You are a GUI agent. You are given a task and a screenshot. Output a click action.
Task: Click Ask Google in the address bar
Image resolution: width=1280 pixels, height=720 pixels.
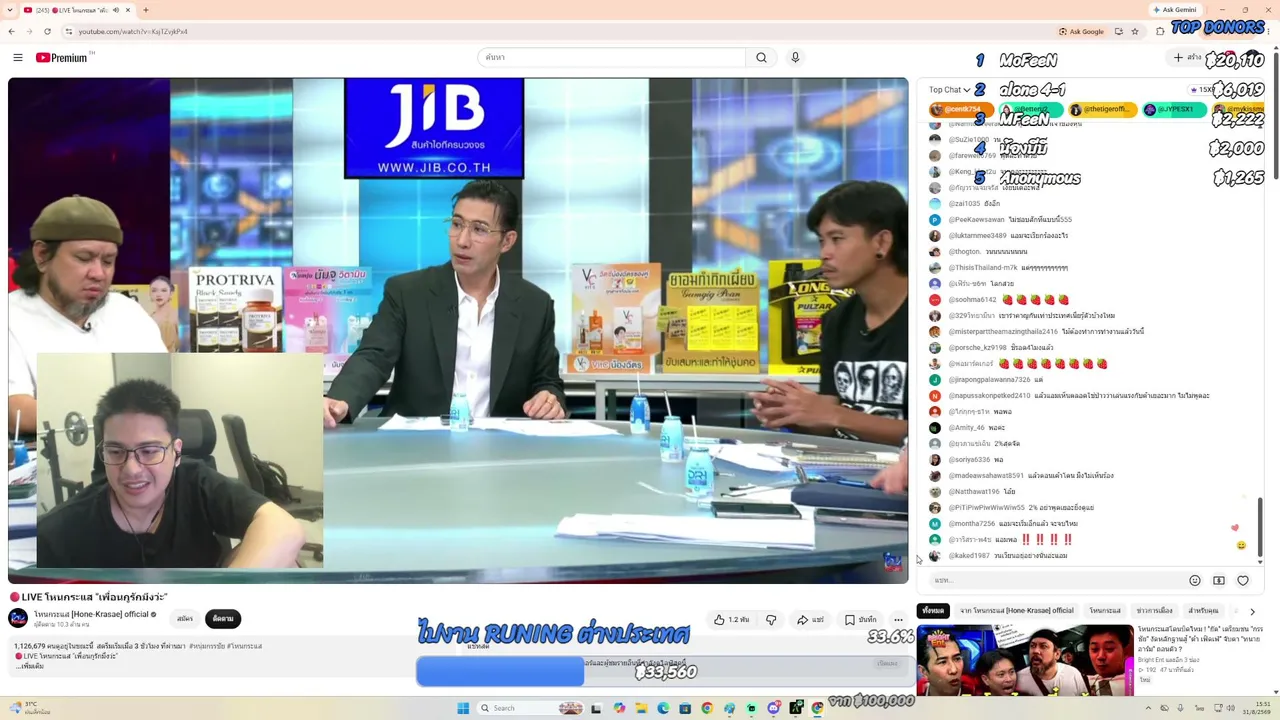tap(1081, 31)
